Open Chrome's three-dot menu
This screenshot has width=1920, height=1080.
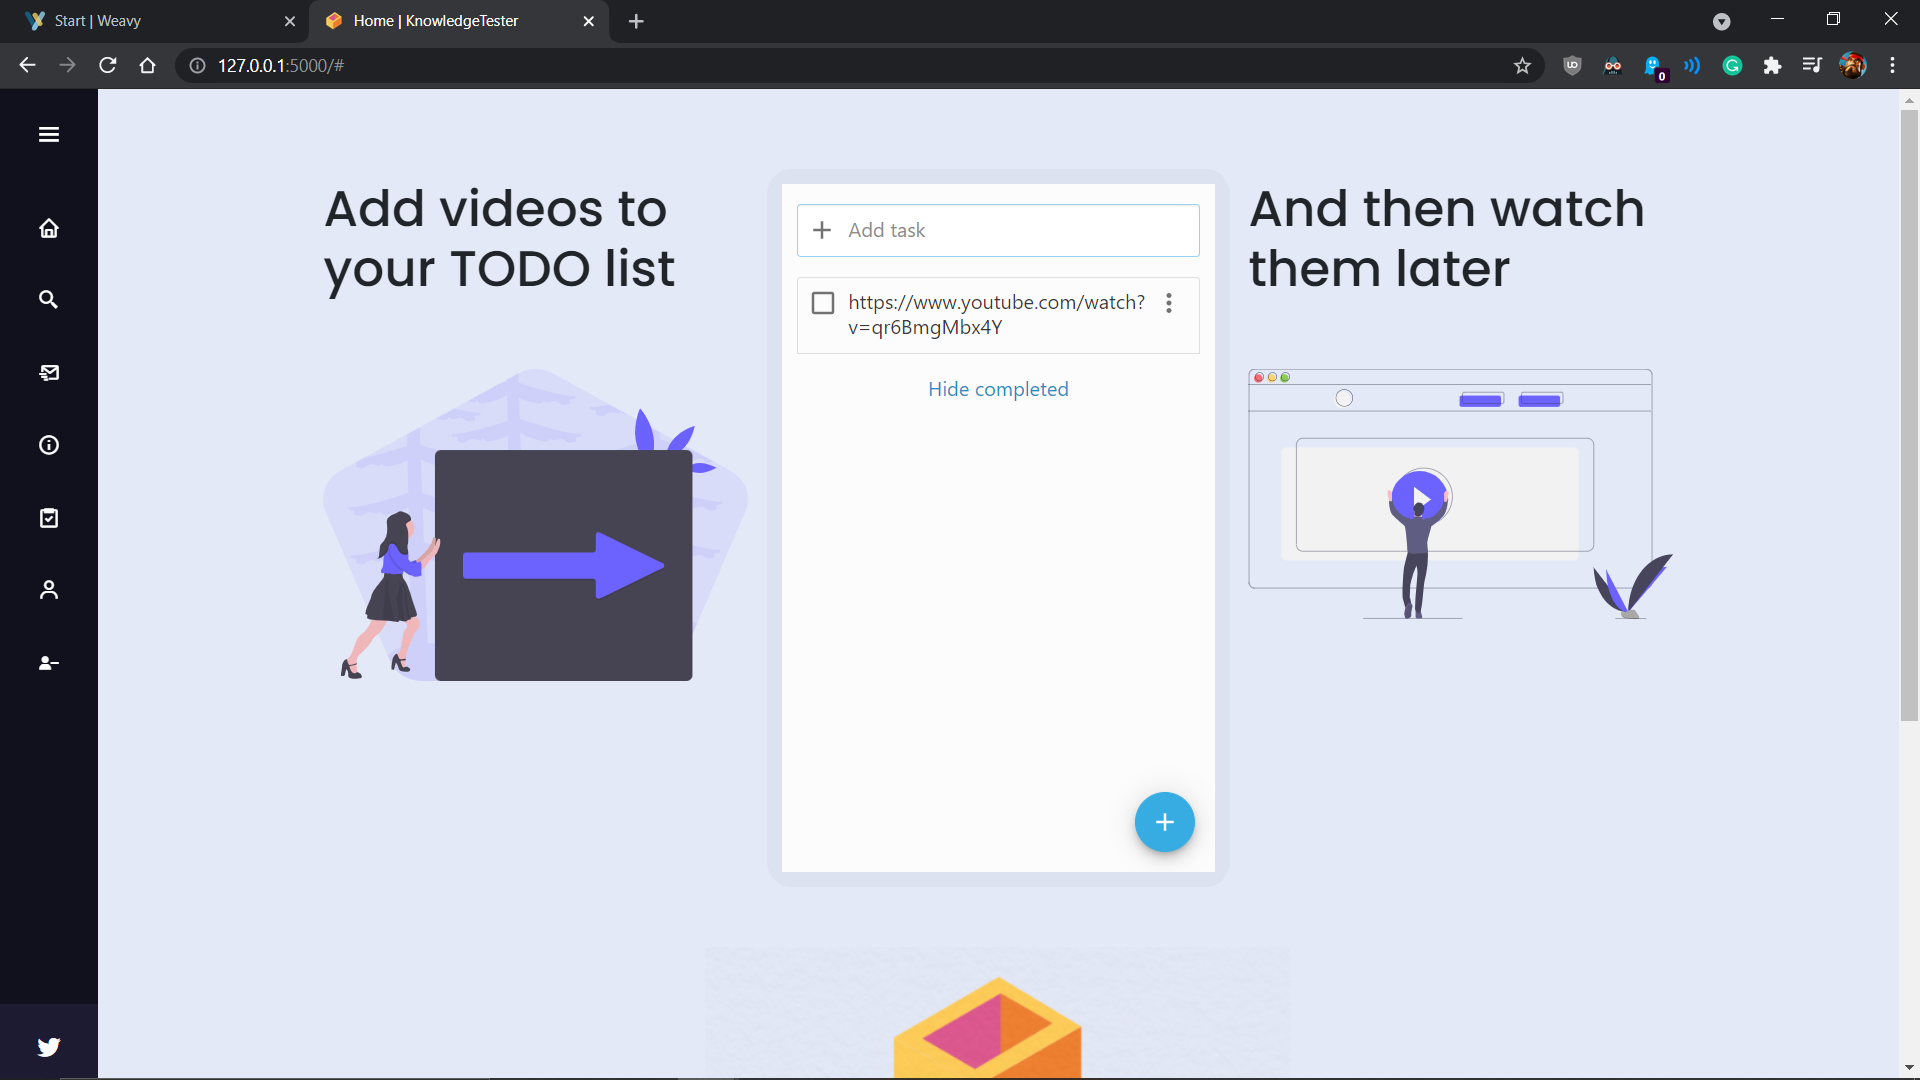coord(1892,66)
